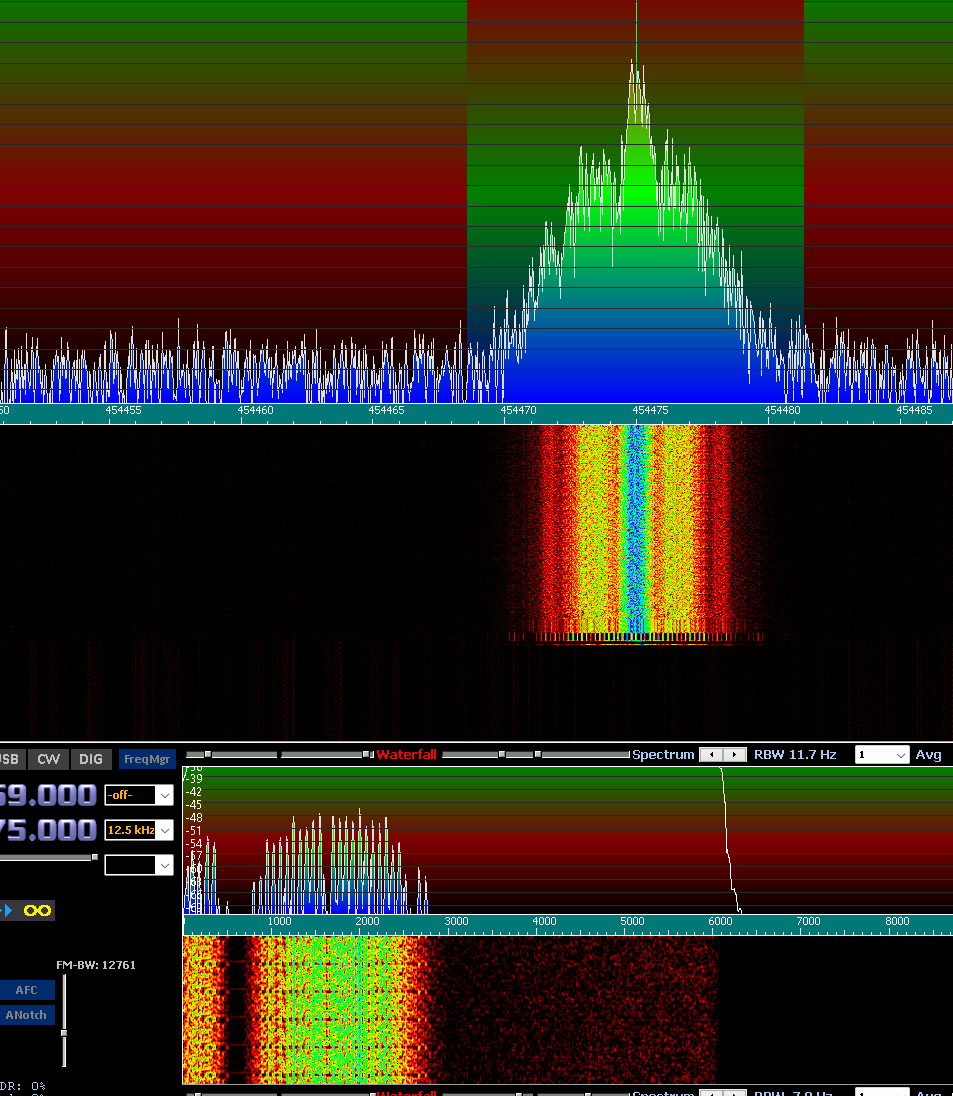Click 1000 on the audio frequency scale
This screenshot has height=1096, width=953.
click(x=280, y=921)
